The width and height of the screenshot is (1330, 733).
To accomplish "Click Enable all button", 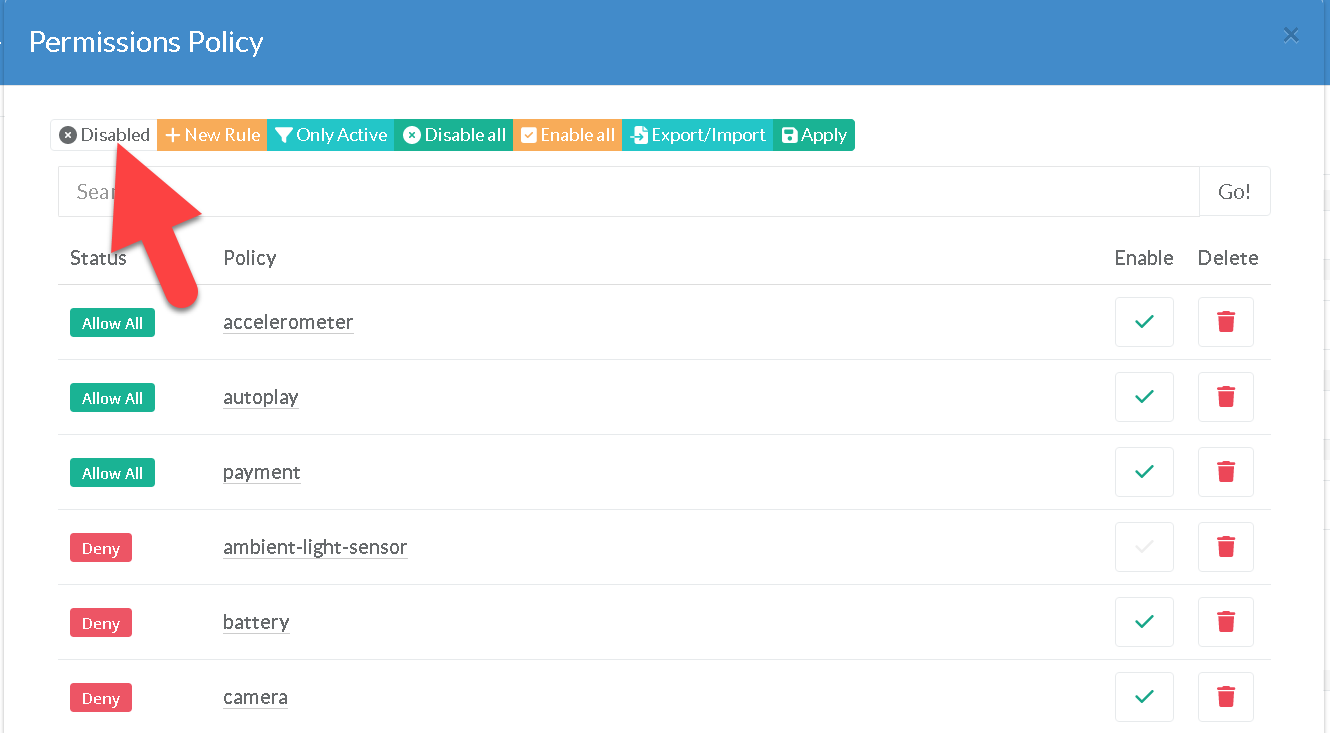I will point(568,135).
